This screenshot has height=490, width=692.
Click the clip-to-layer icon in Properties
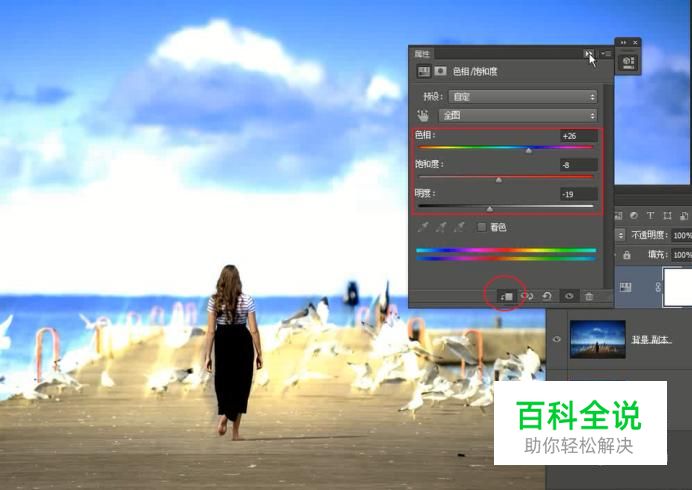[x=506, y=297]
